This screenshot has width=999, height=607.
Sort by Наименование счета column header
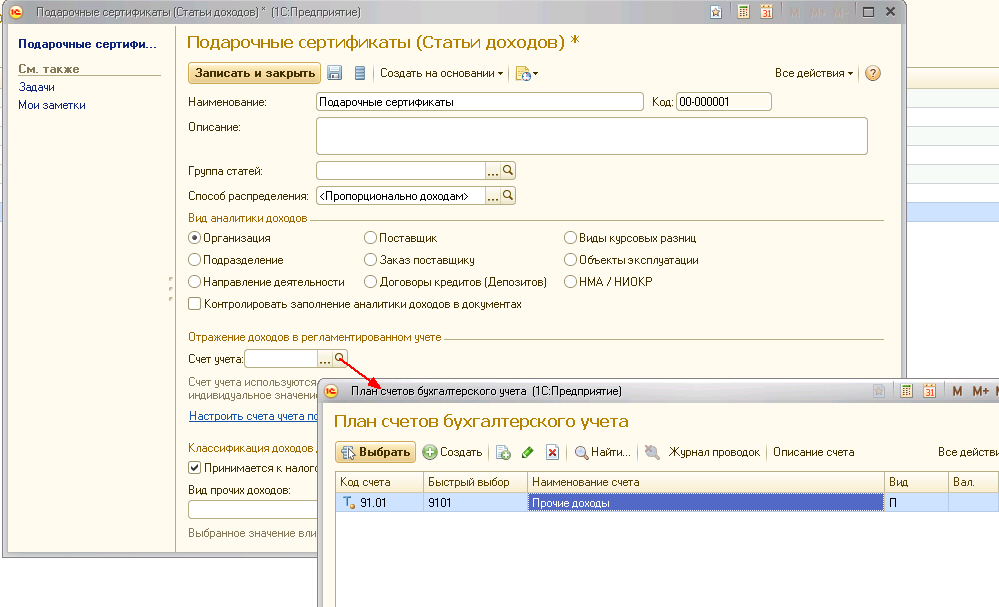coord(706,482)
